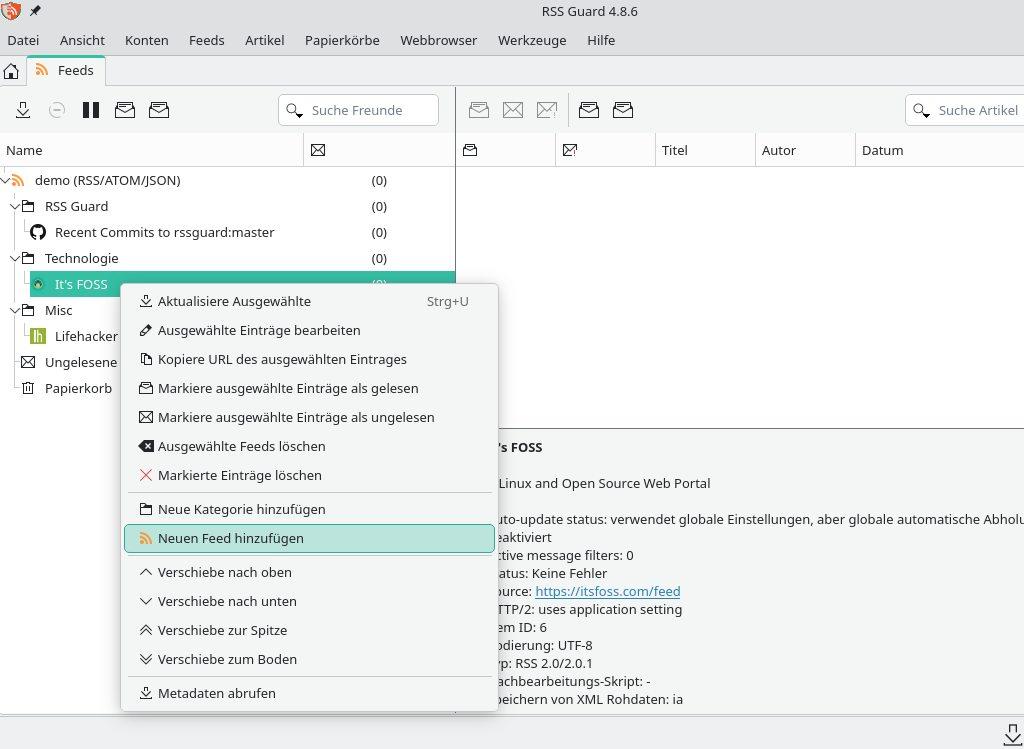Open the Home tab with the house icon
The height and width of the screenshot is (749, 1024).
pyautogui.click(x=10, y=70)
